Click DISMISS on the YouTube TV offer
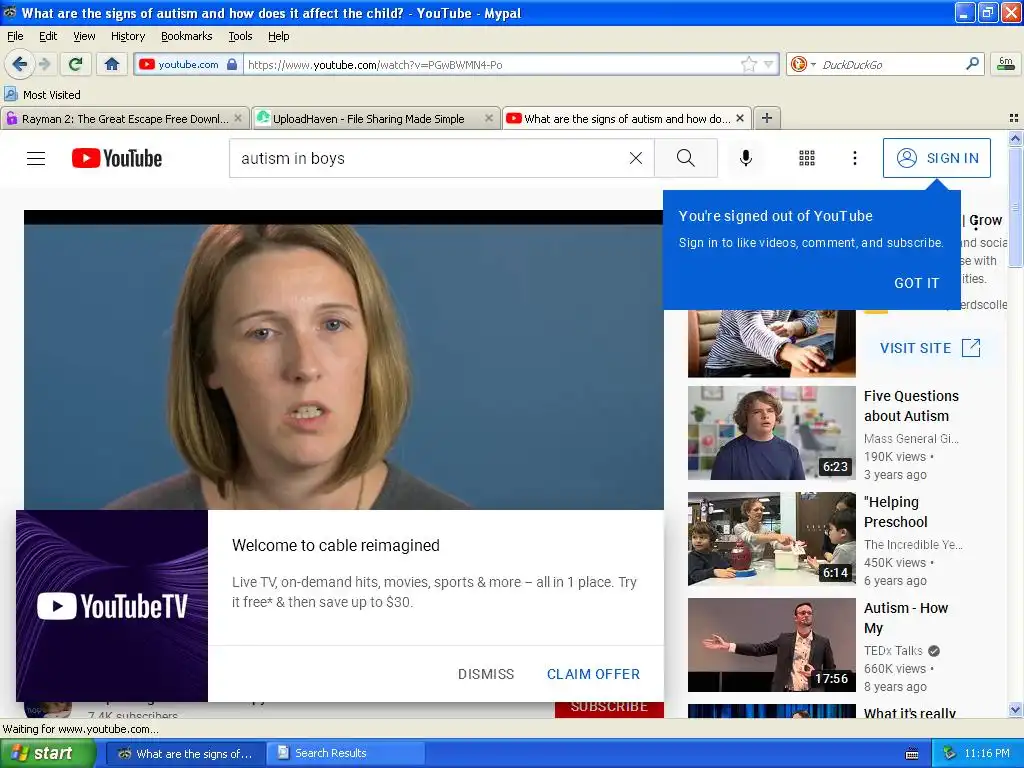Screen dimensions: 1024x768 [486, 674]
